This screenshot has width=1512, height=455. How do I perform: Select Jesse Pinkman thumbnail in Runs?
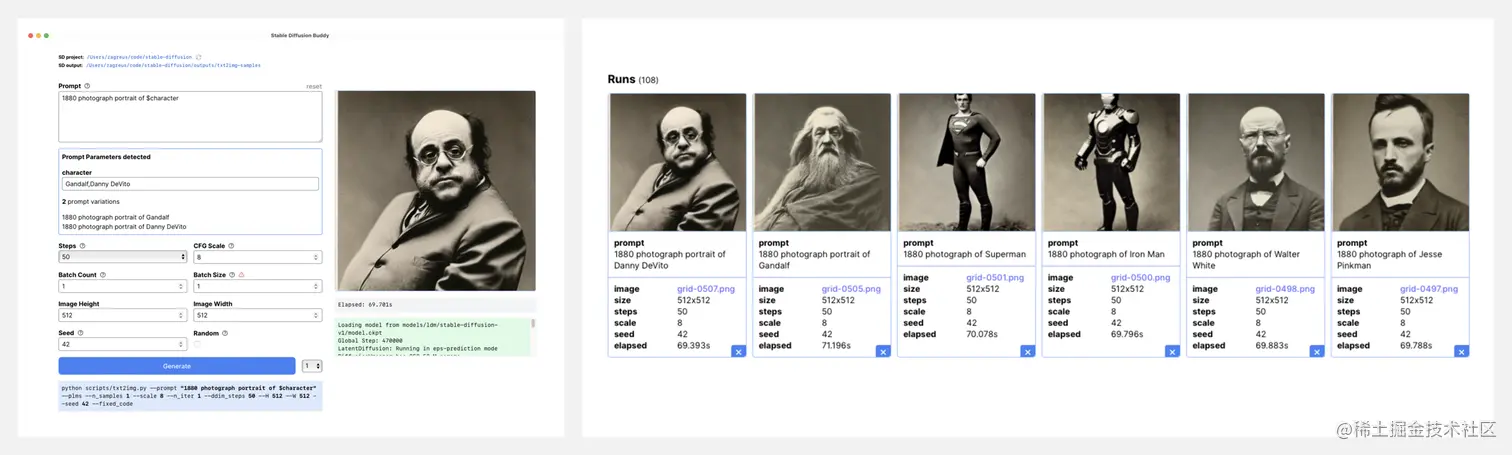1400,162
